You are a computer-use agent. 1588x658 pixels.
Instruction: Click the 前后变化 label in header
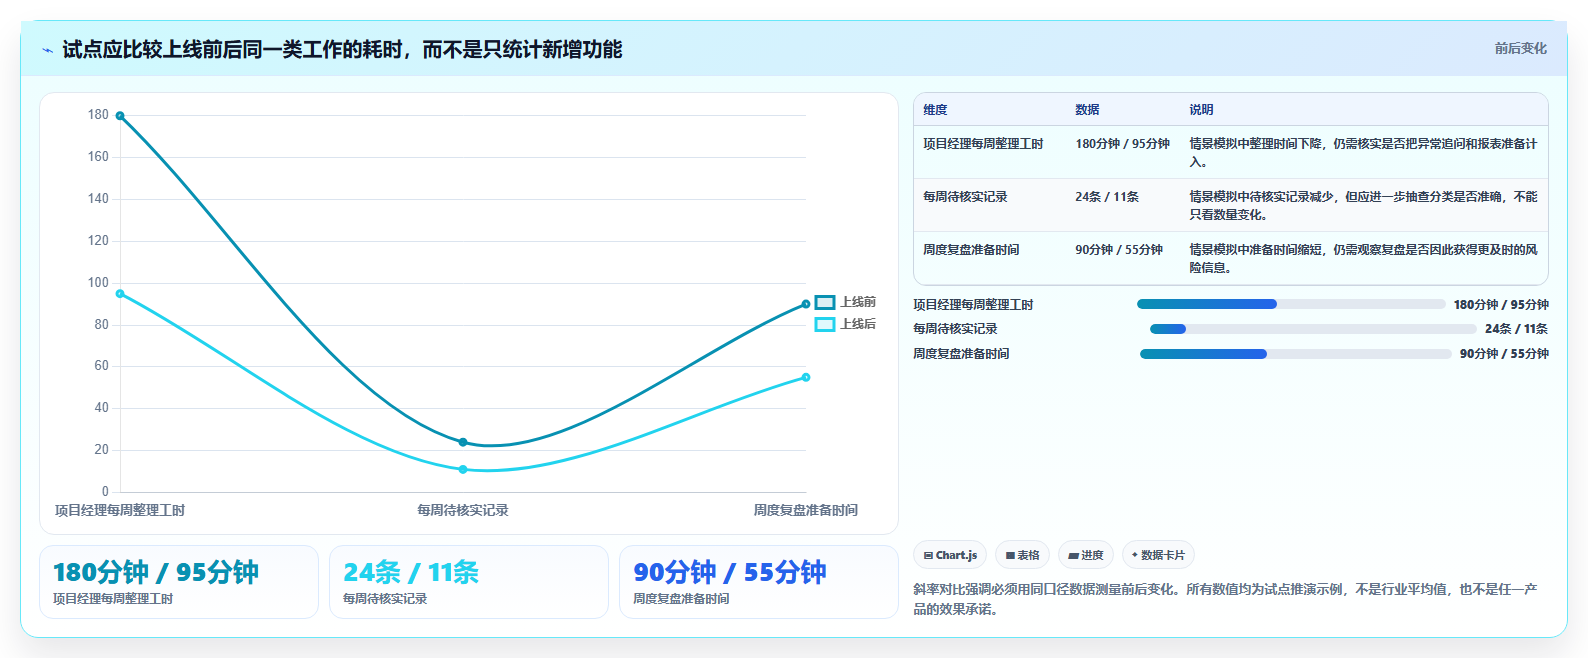pyautogui.click(x=1520, y=48)
